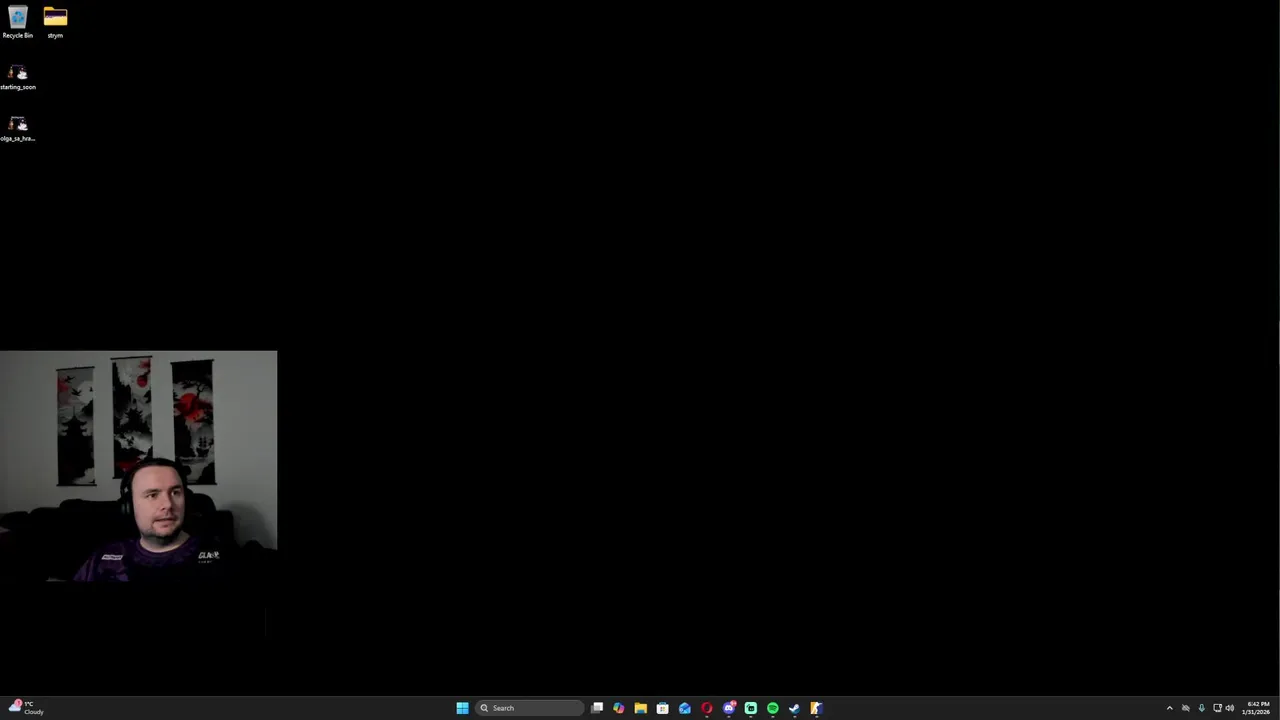Viewport: 1280px width, 720px height.
Task: Click the webcam video preview
Action: point(138,466)
